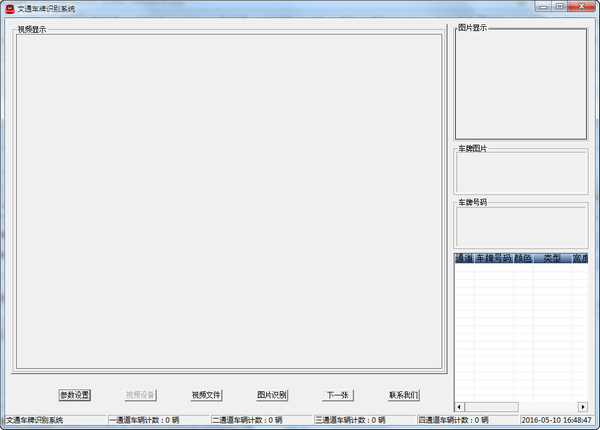Go to next image with 下一张
Viewport: 600px width, 430px height.
(337, 395)
